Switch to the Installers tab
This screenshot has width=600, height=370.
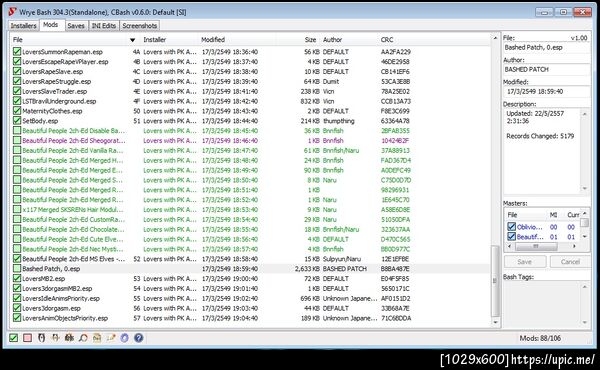coord(23,26)
